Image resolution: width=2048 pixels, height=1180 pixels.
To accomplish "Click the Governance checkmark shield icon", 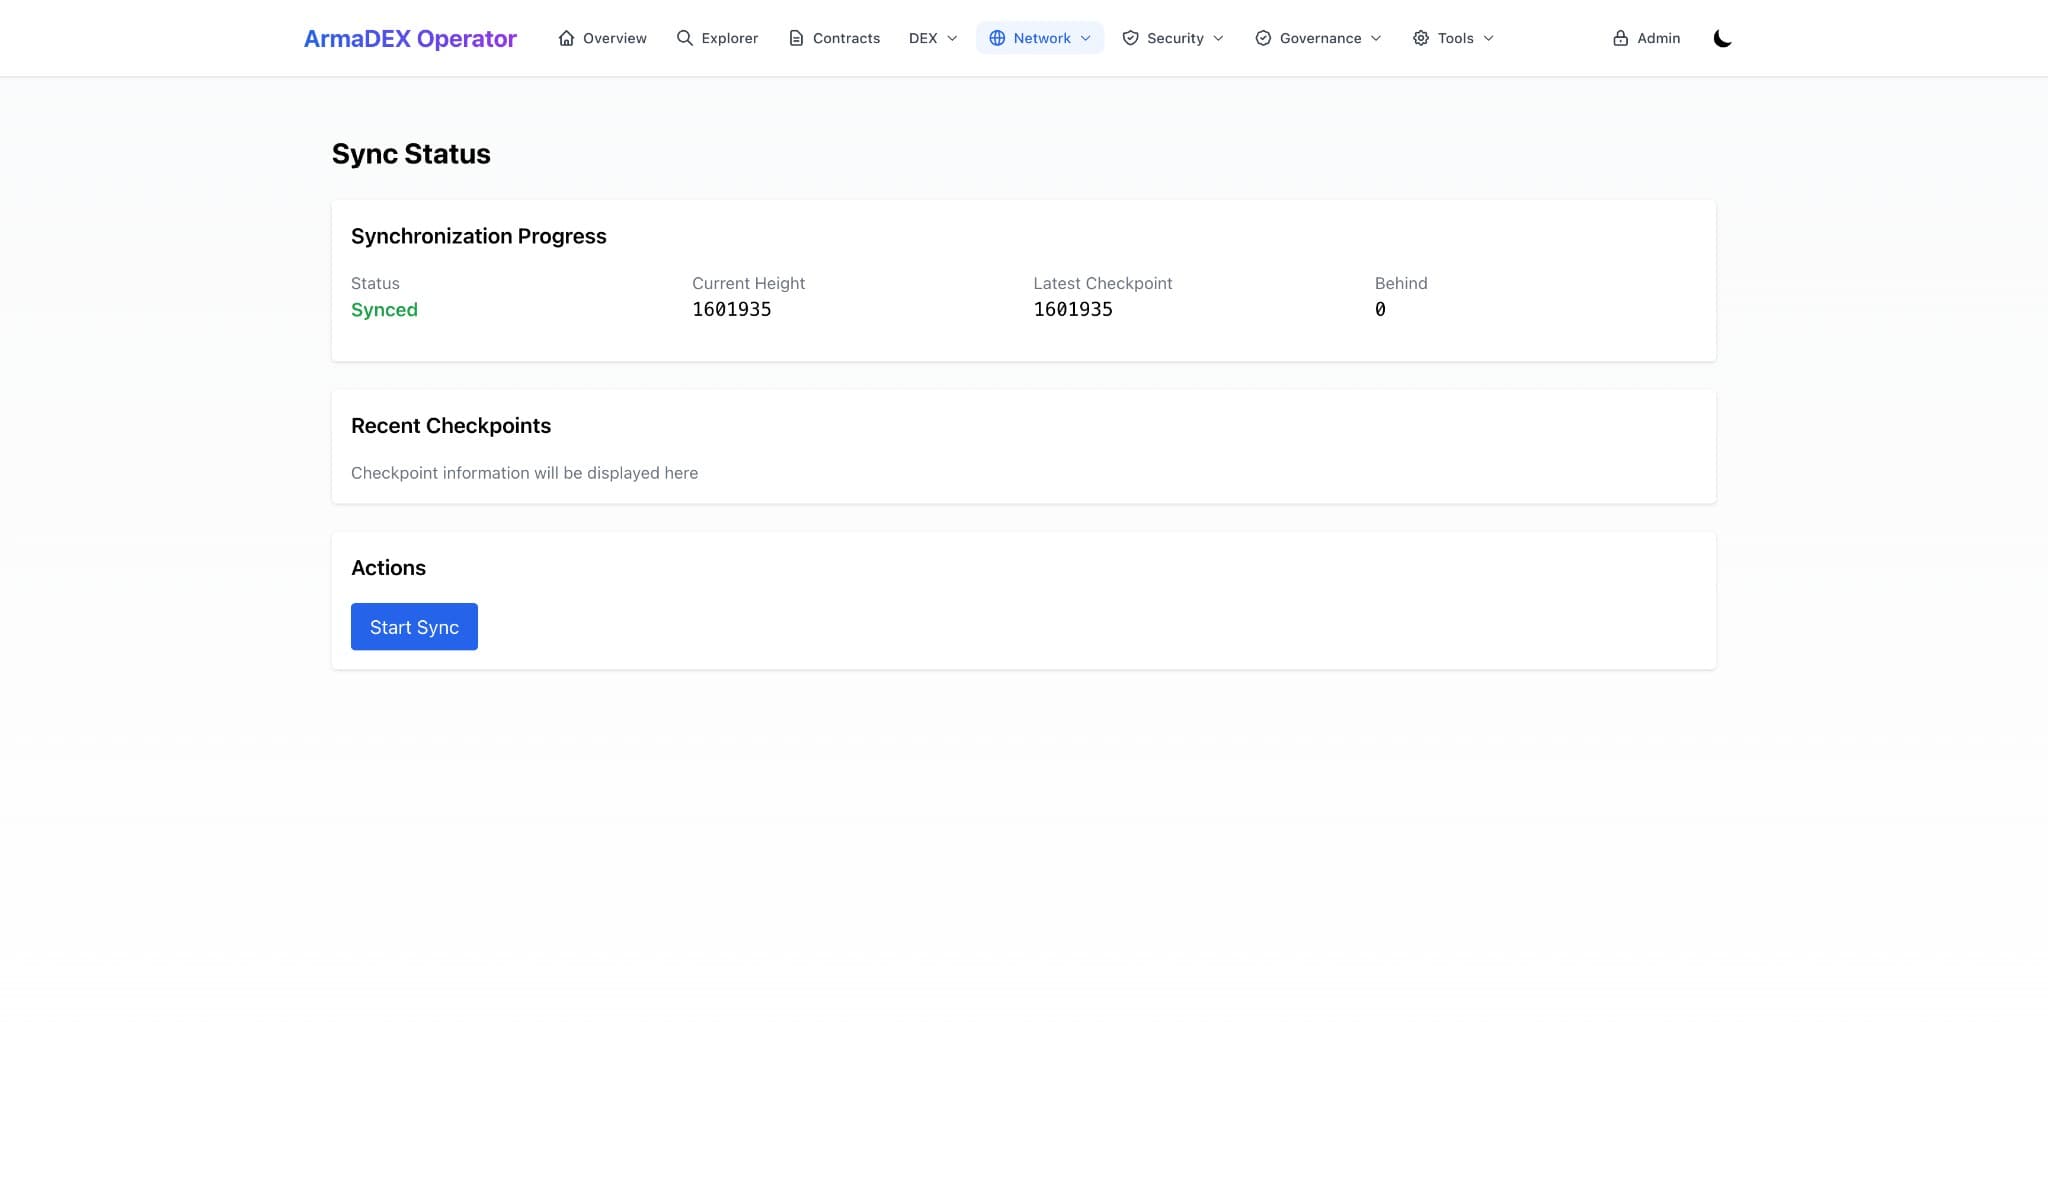I will pos(1261,38).
